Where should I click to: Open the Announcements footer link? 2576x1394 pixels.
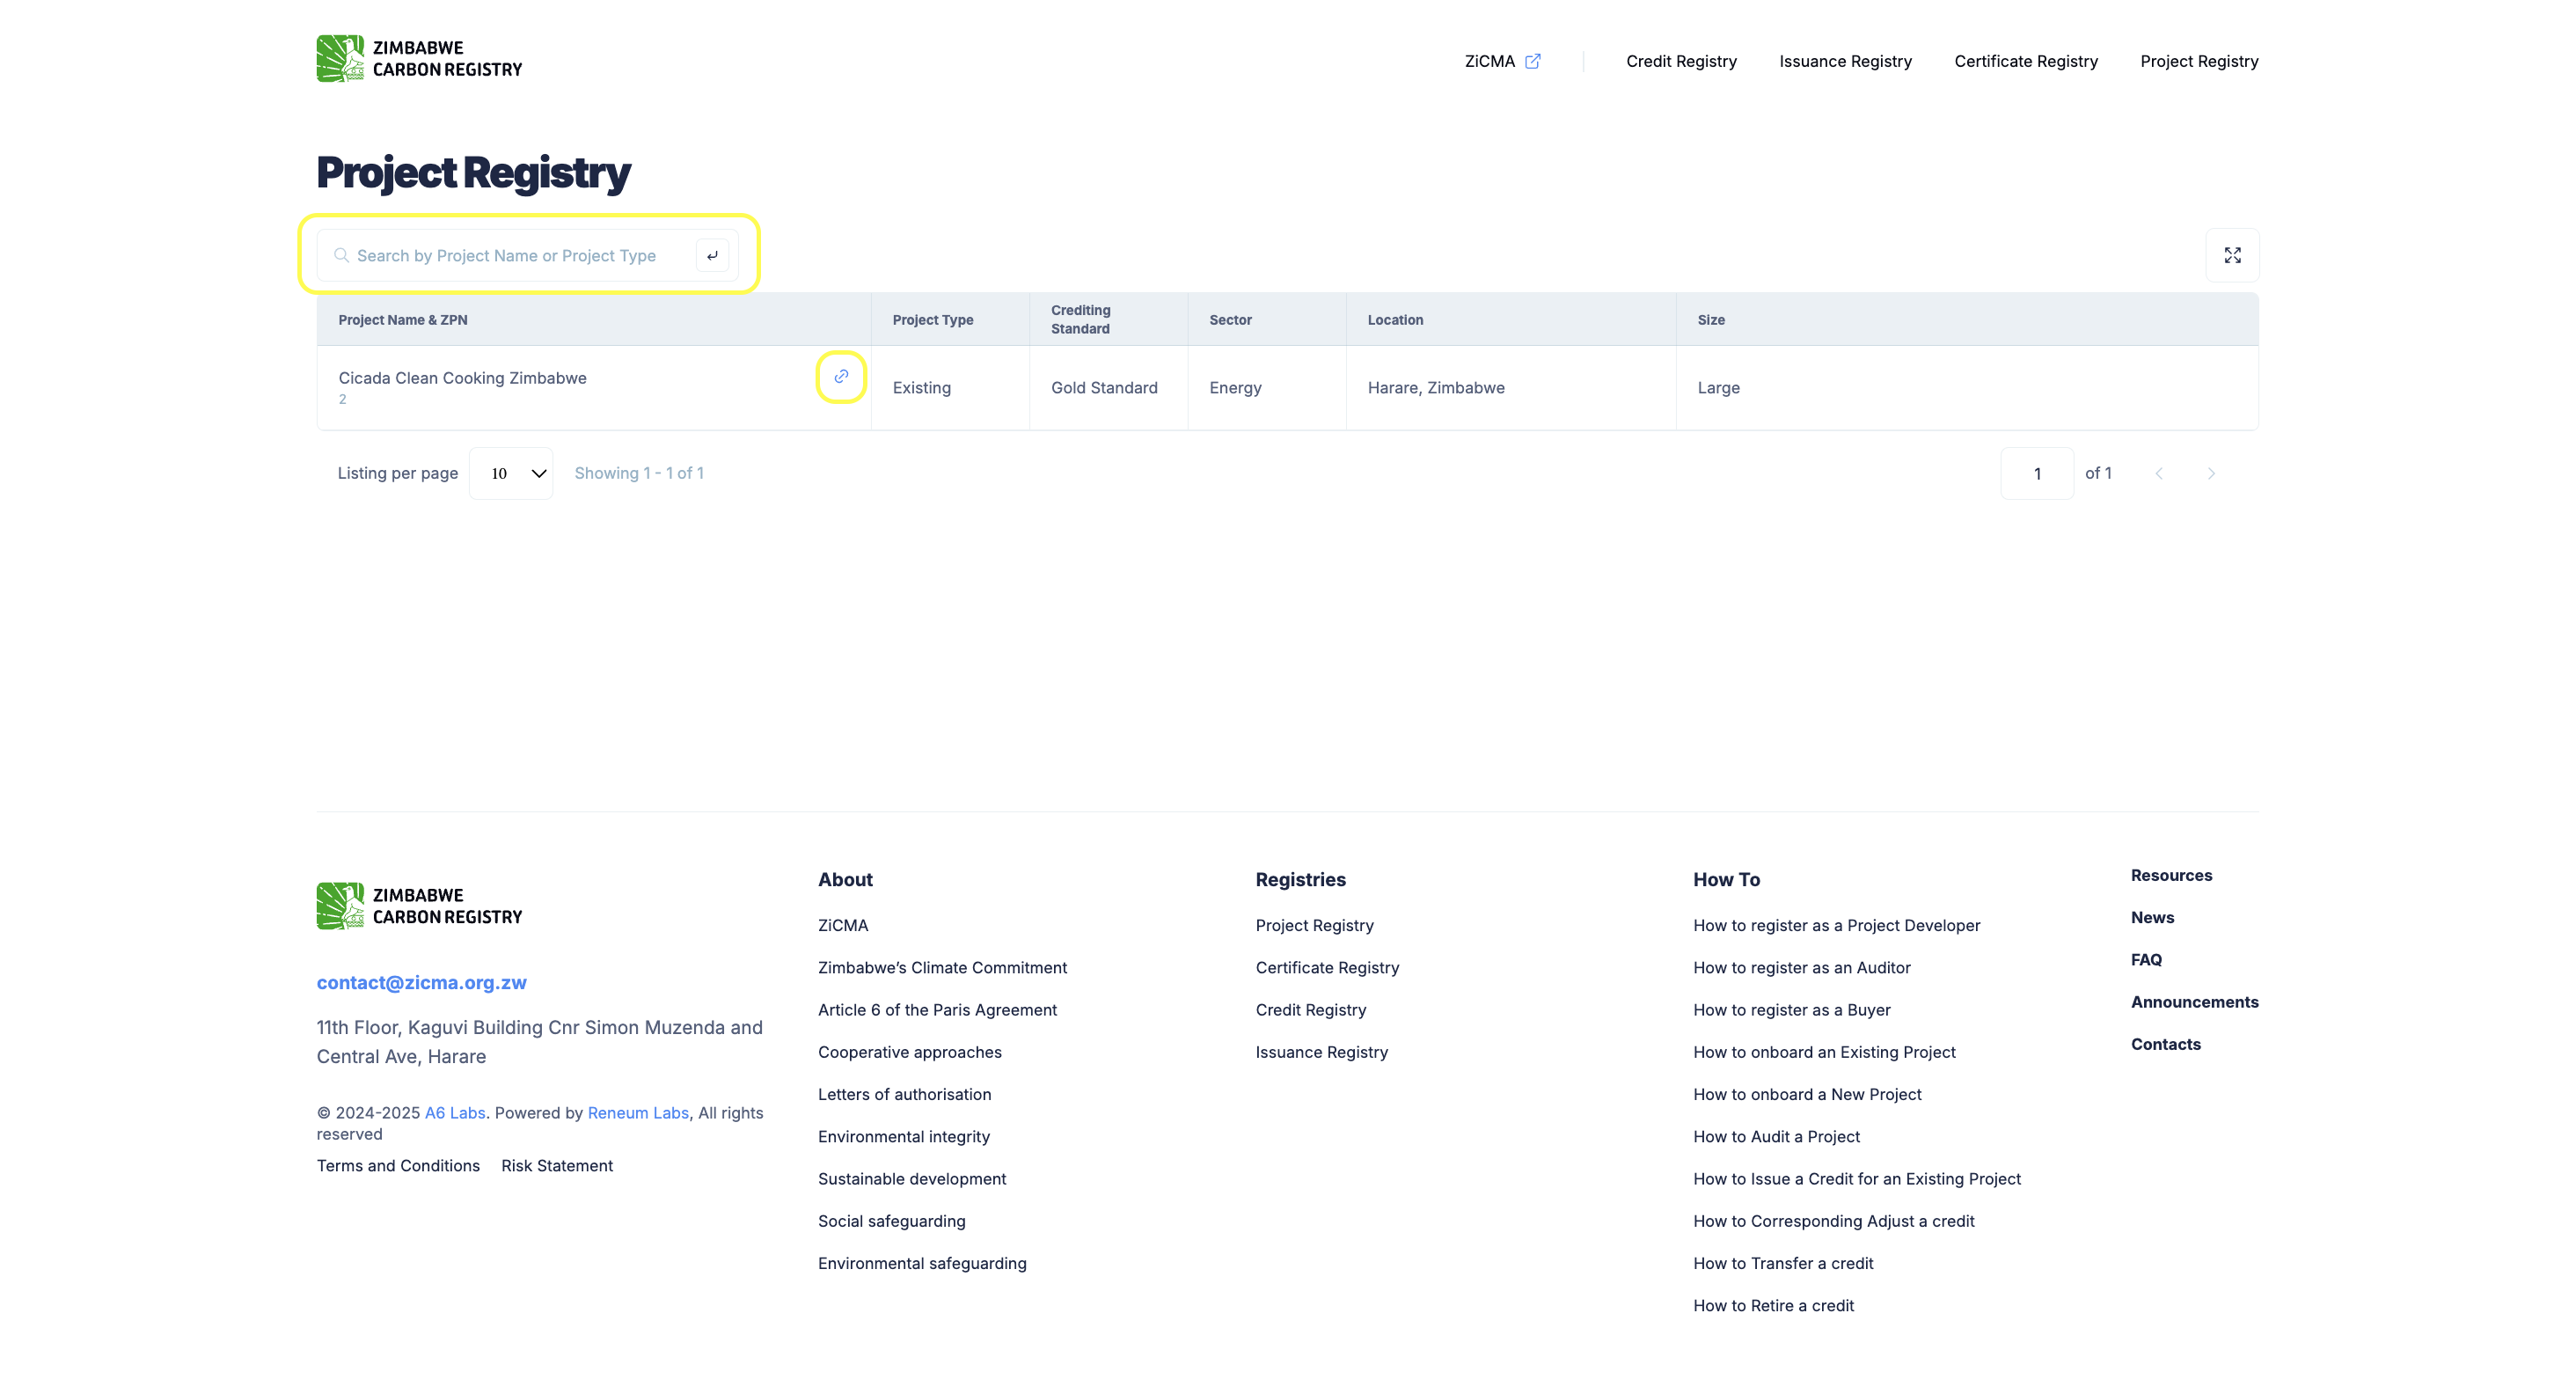pos(2195,1002)
